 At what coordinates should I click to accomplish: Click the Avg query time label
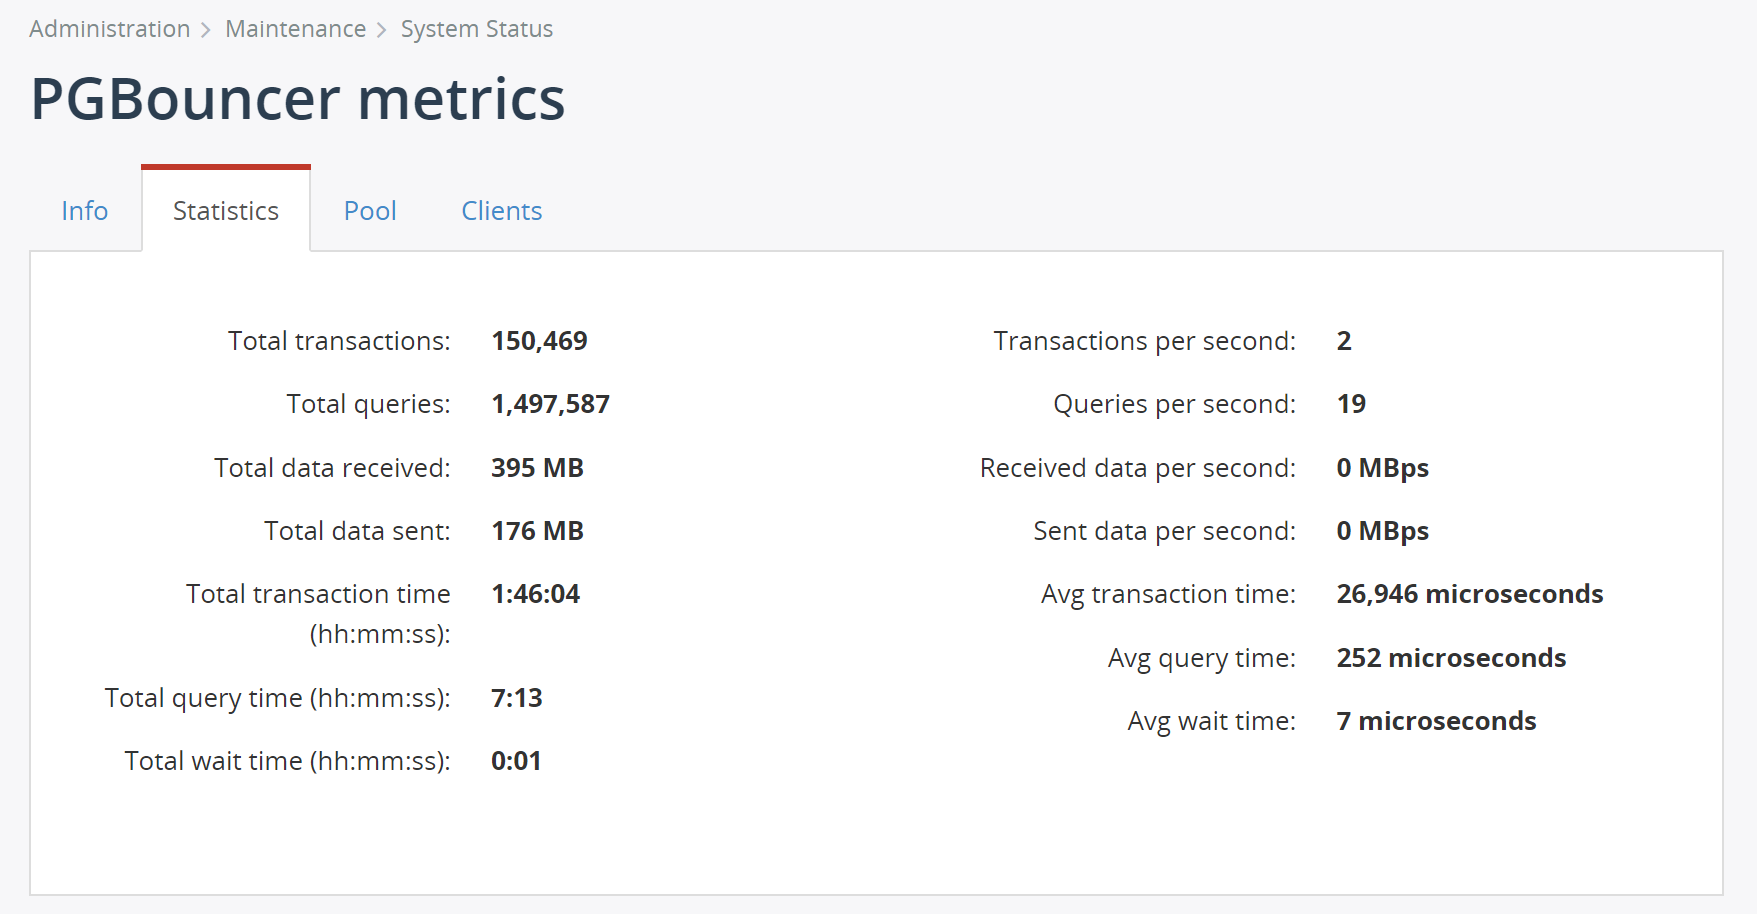1202,658
